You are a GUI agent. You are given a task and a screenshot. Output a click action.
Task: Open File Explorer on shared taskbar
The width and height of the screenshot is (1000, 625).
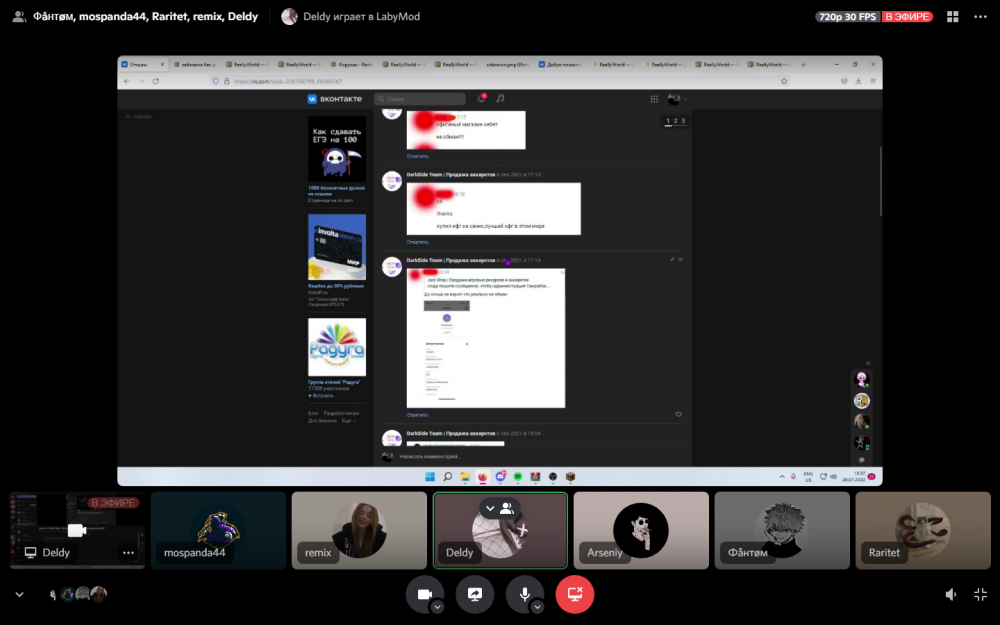pyautogui.click(x=465, y=476)
